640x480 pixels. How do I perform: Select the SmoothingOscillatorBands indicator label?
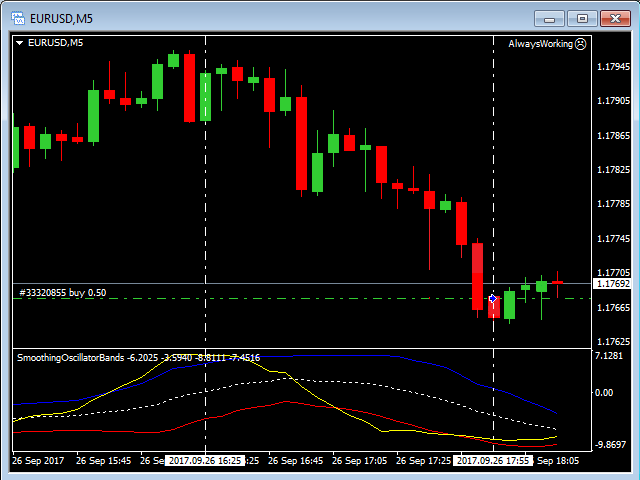70,357
